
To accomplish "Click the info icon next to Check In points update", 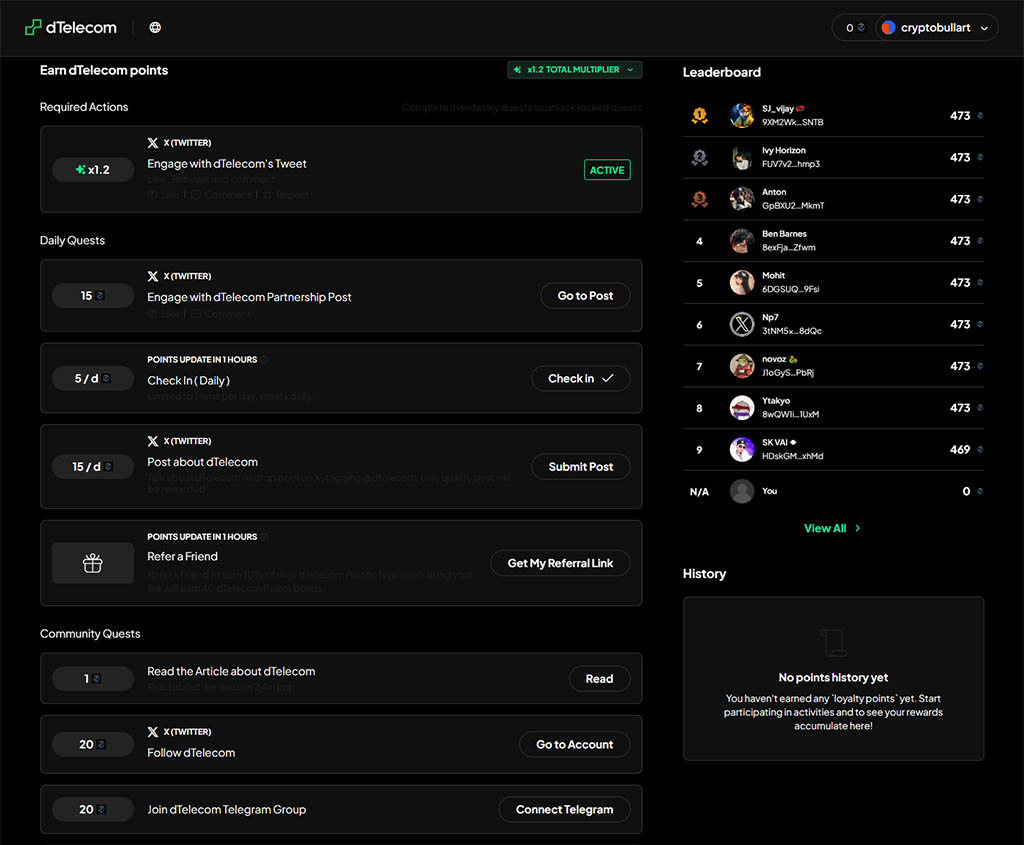I will [265, 360].
